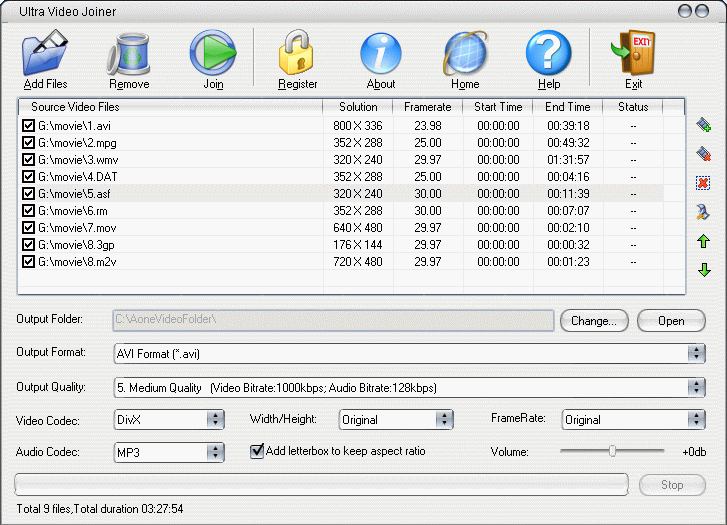Click the Volume slider handle
The height and width of the screenshot is (525, 727).
612,451
